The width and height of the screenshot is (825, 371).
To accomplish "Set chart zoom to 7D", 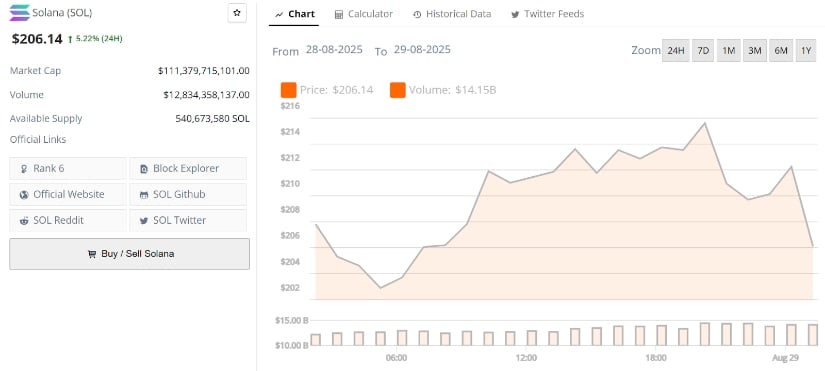I will pos(703,51).
